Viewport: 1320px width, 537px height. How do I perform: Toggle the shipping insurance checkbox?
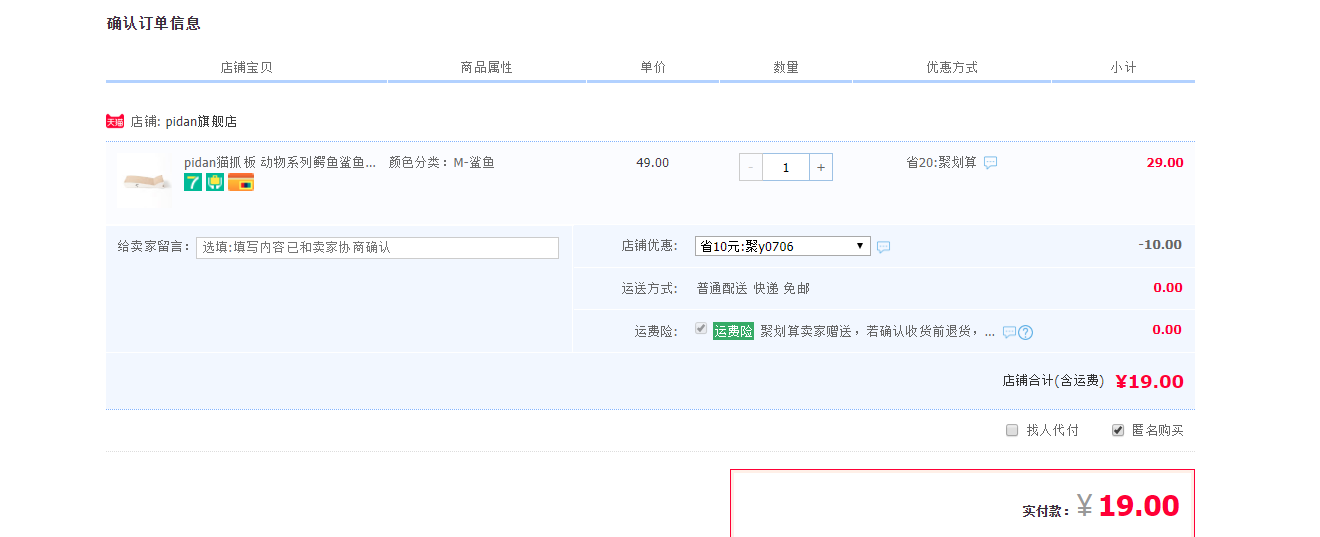pos(701,328)
